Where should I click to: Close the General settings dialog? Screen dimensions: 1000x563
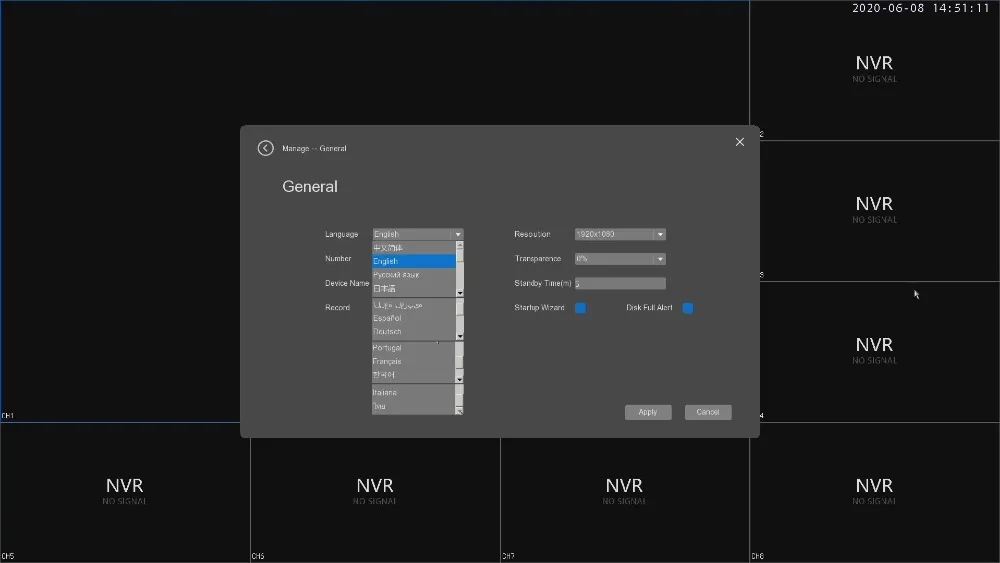739,142
